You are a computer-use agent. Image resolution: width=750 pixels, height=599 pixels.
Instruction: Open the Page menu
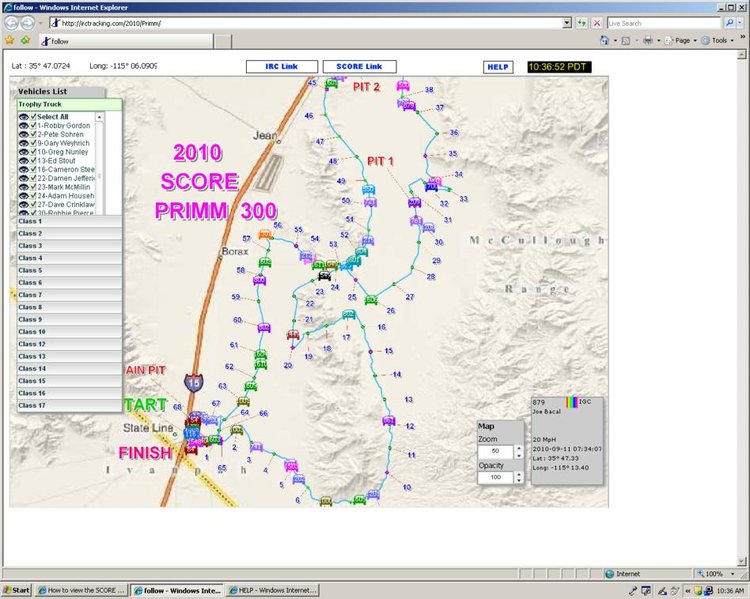pos(682,41)
